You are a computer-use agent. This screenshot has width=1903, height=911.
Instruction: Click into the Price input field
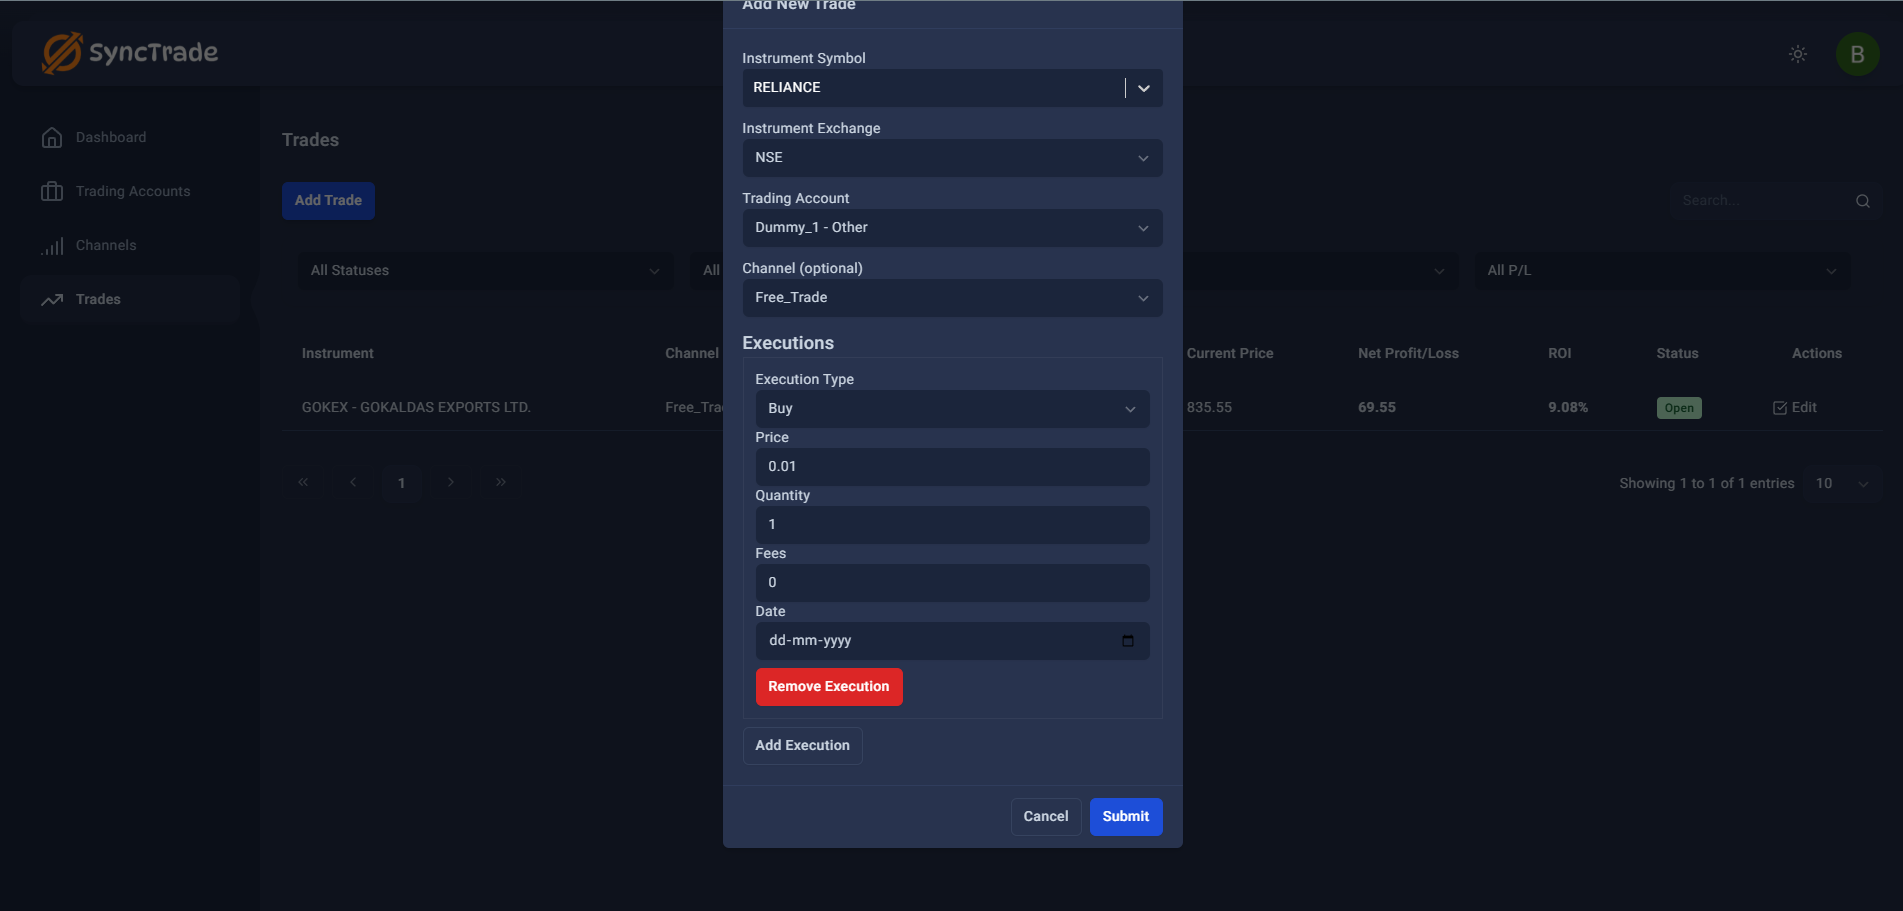pyautogui.click(x=951, y=467)
